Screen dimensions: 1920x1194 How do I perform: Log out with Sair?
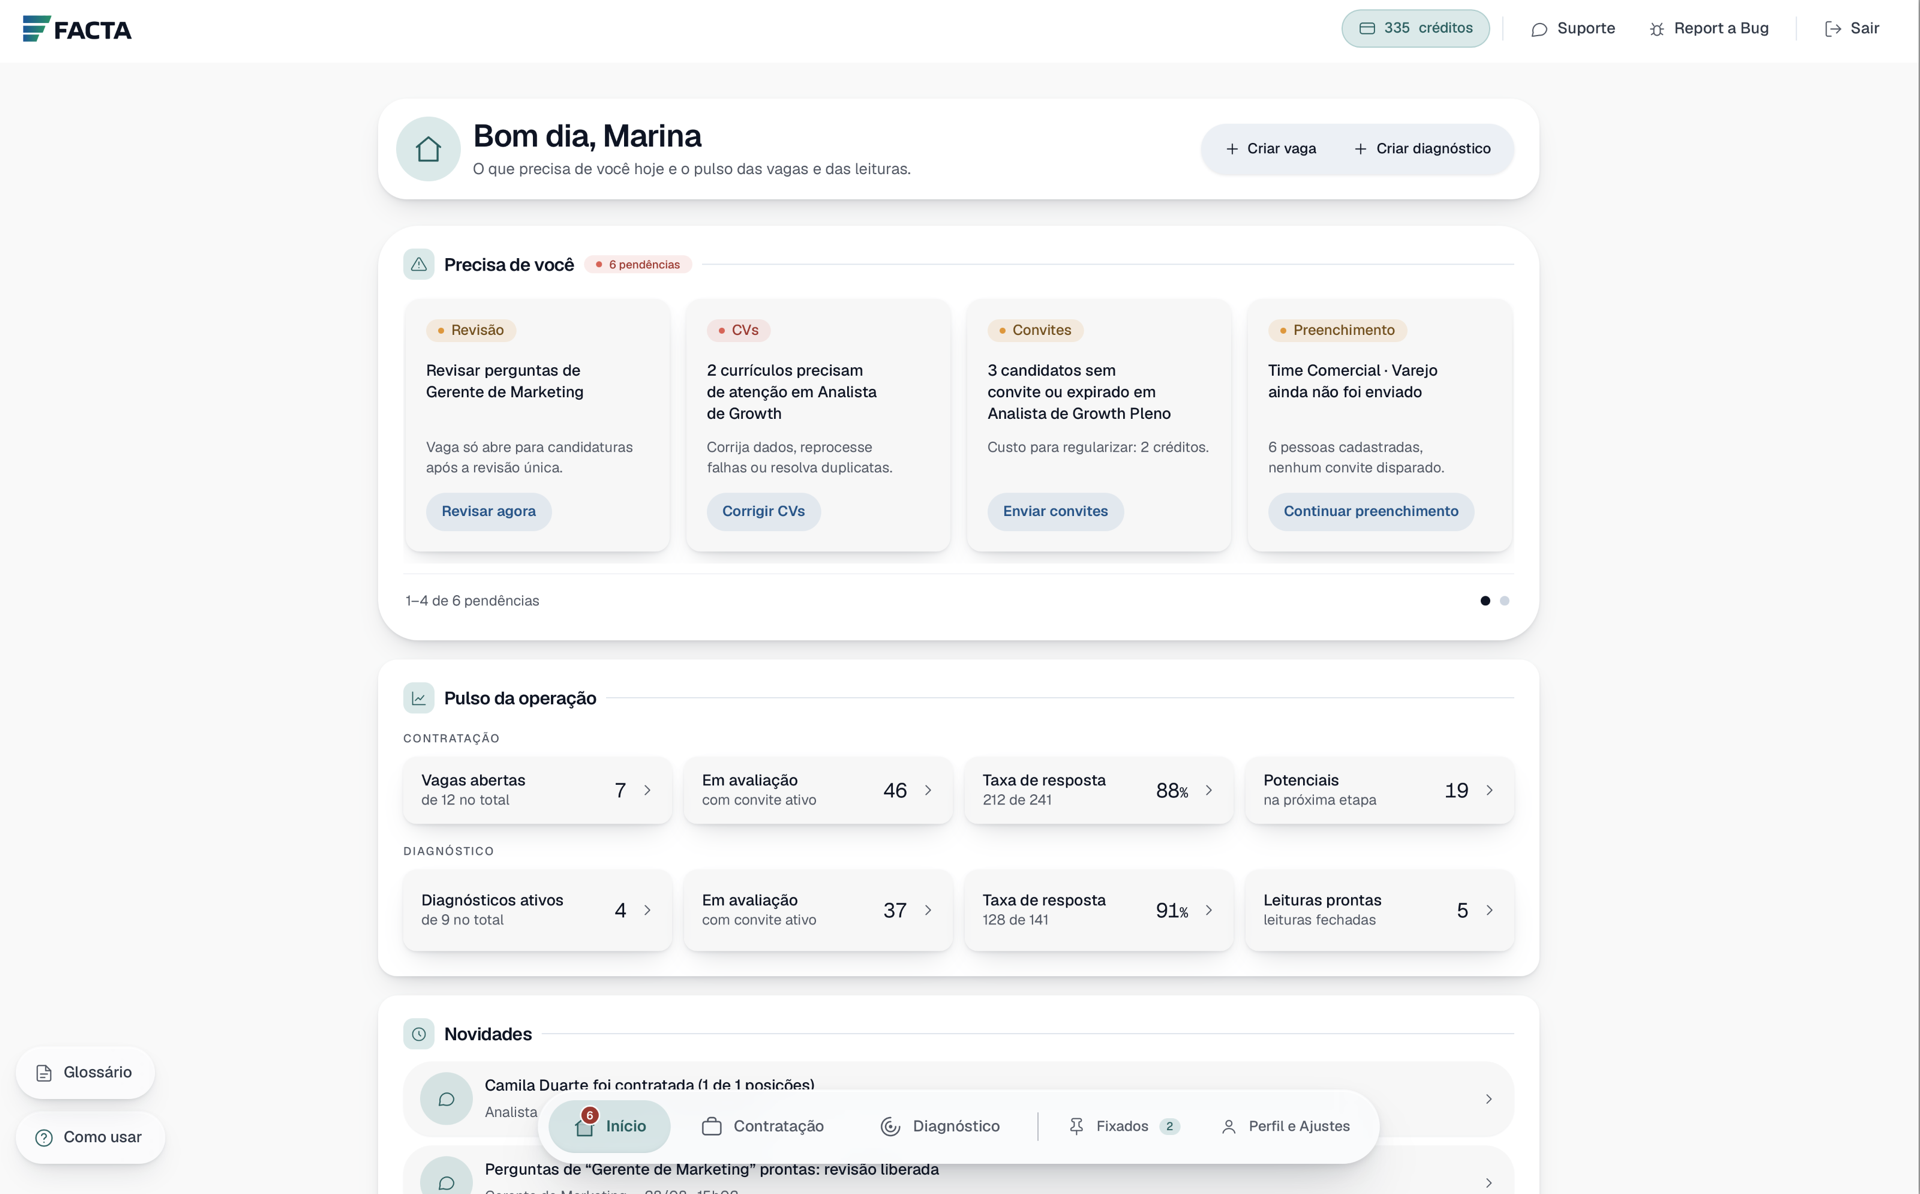1852,28
